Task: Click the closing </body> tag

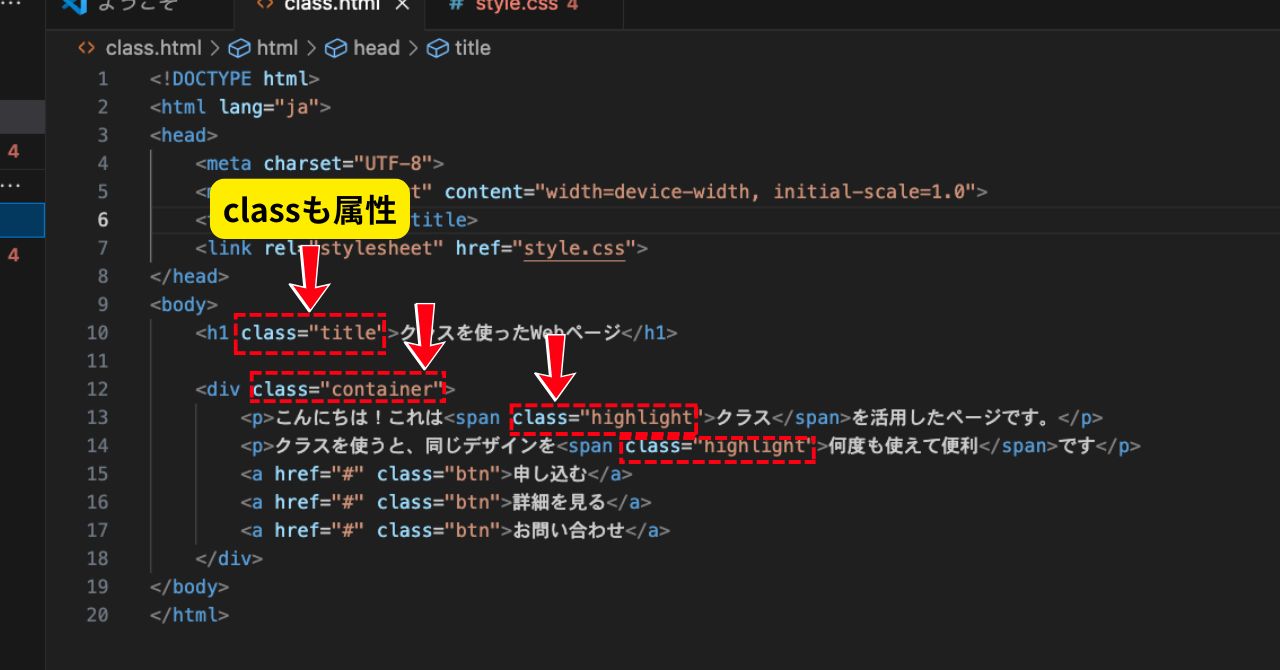Action: (x=190, y=587)
